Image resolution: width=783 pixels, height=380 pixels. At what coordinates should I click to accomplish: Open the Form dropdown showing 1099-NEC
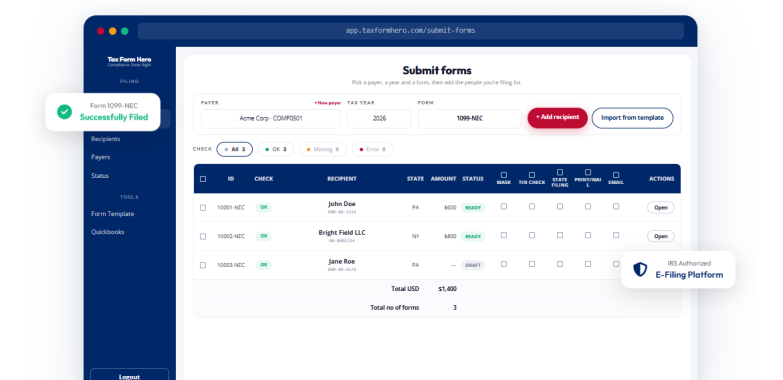pos(469,119)
